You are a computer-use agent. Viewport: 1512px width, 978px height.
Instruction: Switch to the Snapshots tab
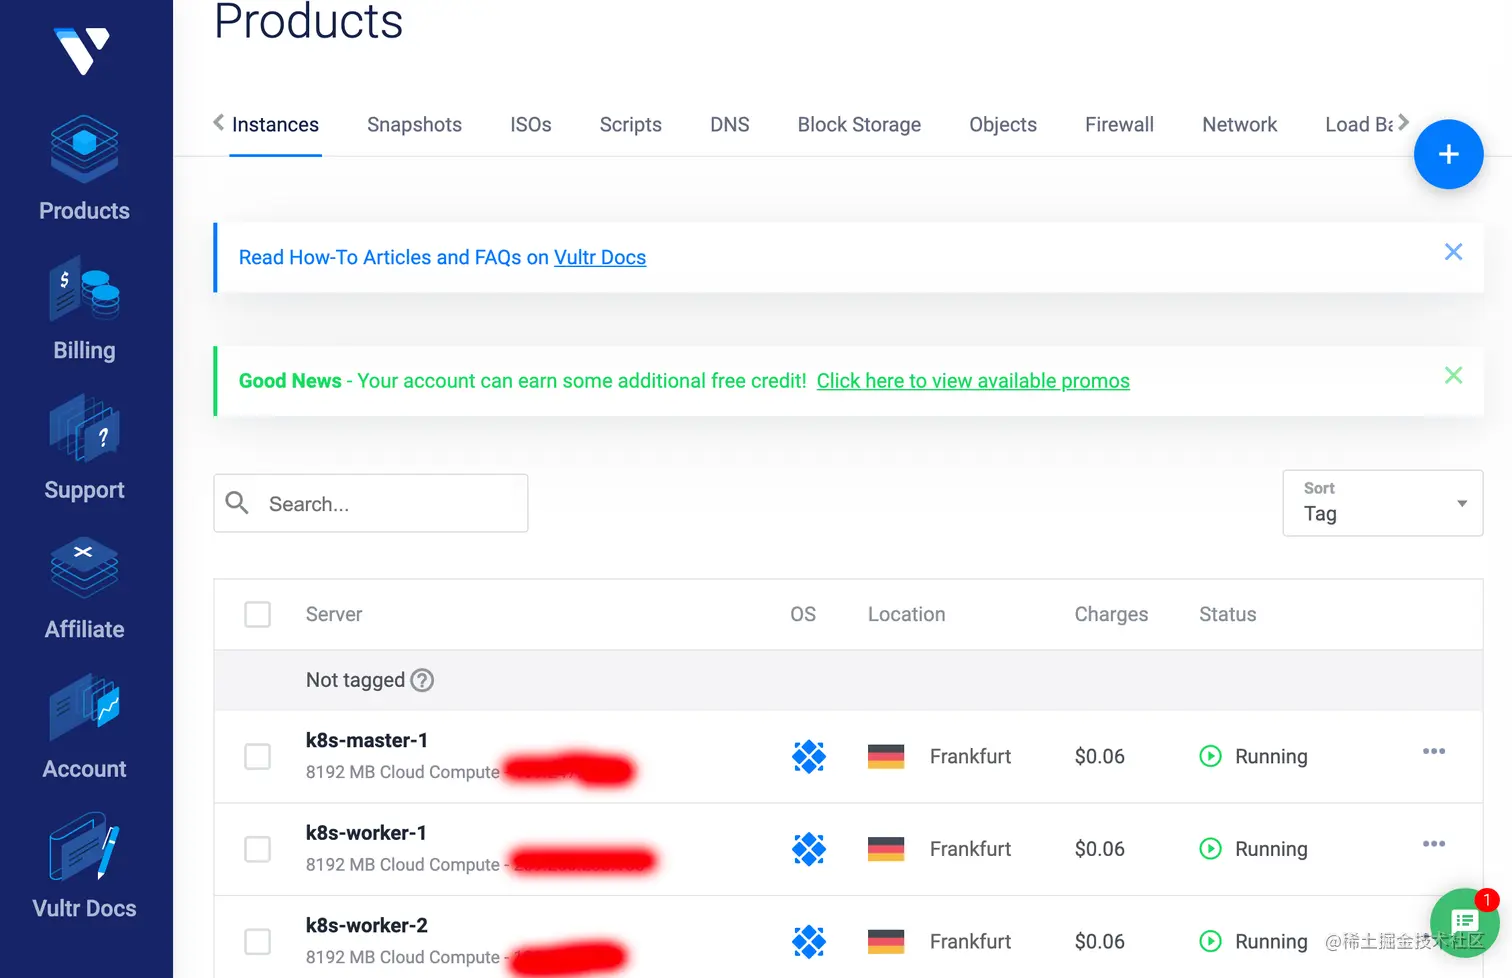[x=414, y=125]
